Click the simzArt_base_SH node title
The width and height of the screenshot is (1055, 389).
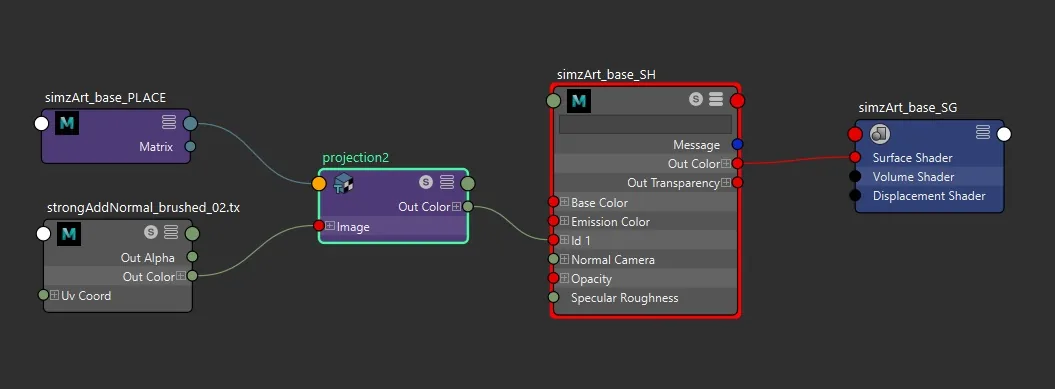(606, 75)
